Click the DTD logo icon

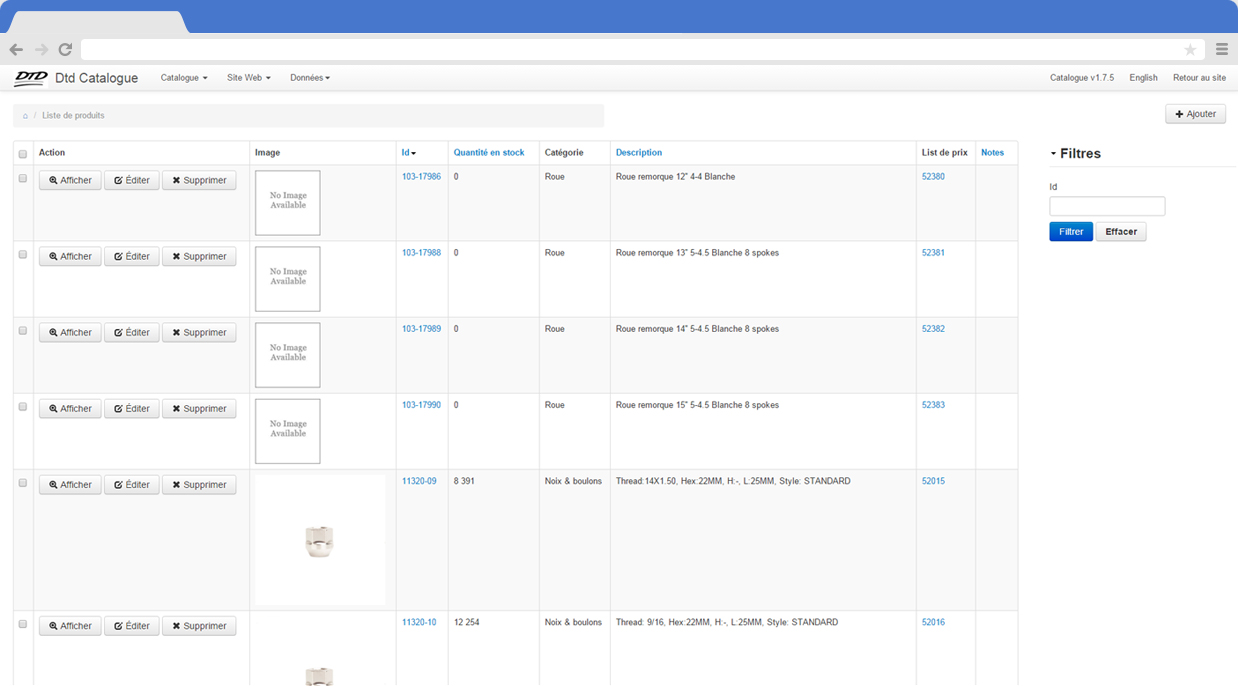click(x=30, y=78)
